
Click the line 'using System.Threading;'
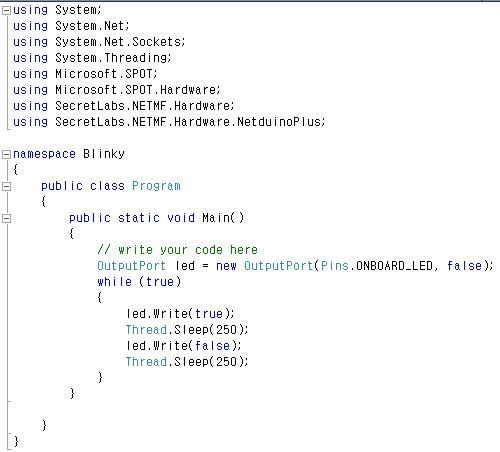click(92, 58)
